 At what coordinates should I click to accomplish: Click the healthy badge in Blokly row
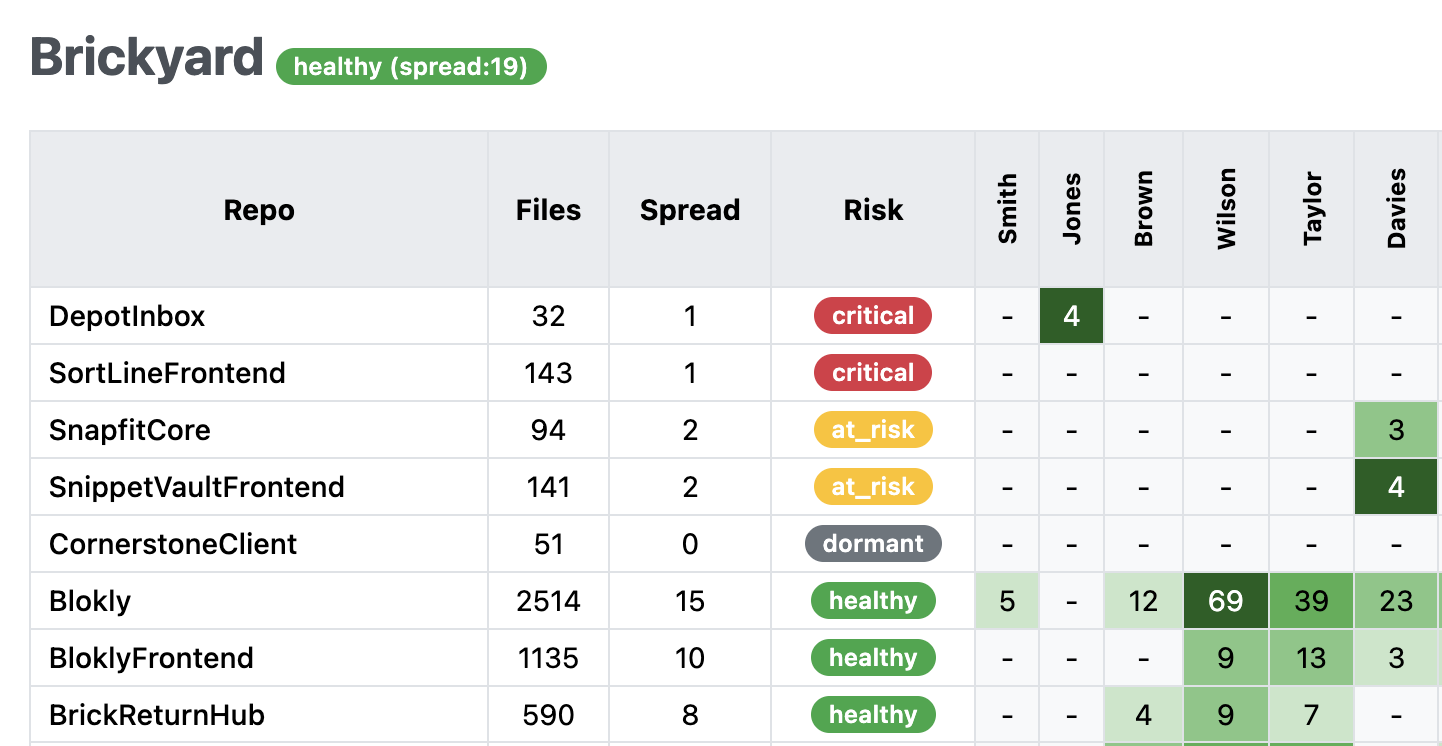click(x=873, y=601)
